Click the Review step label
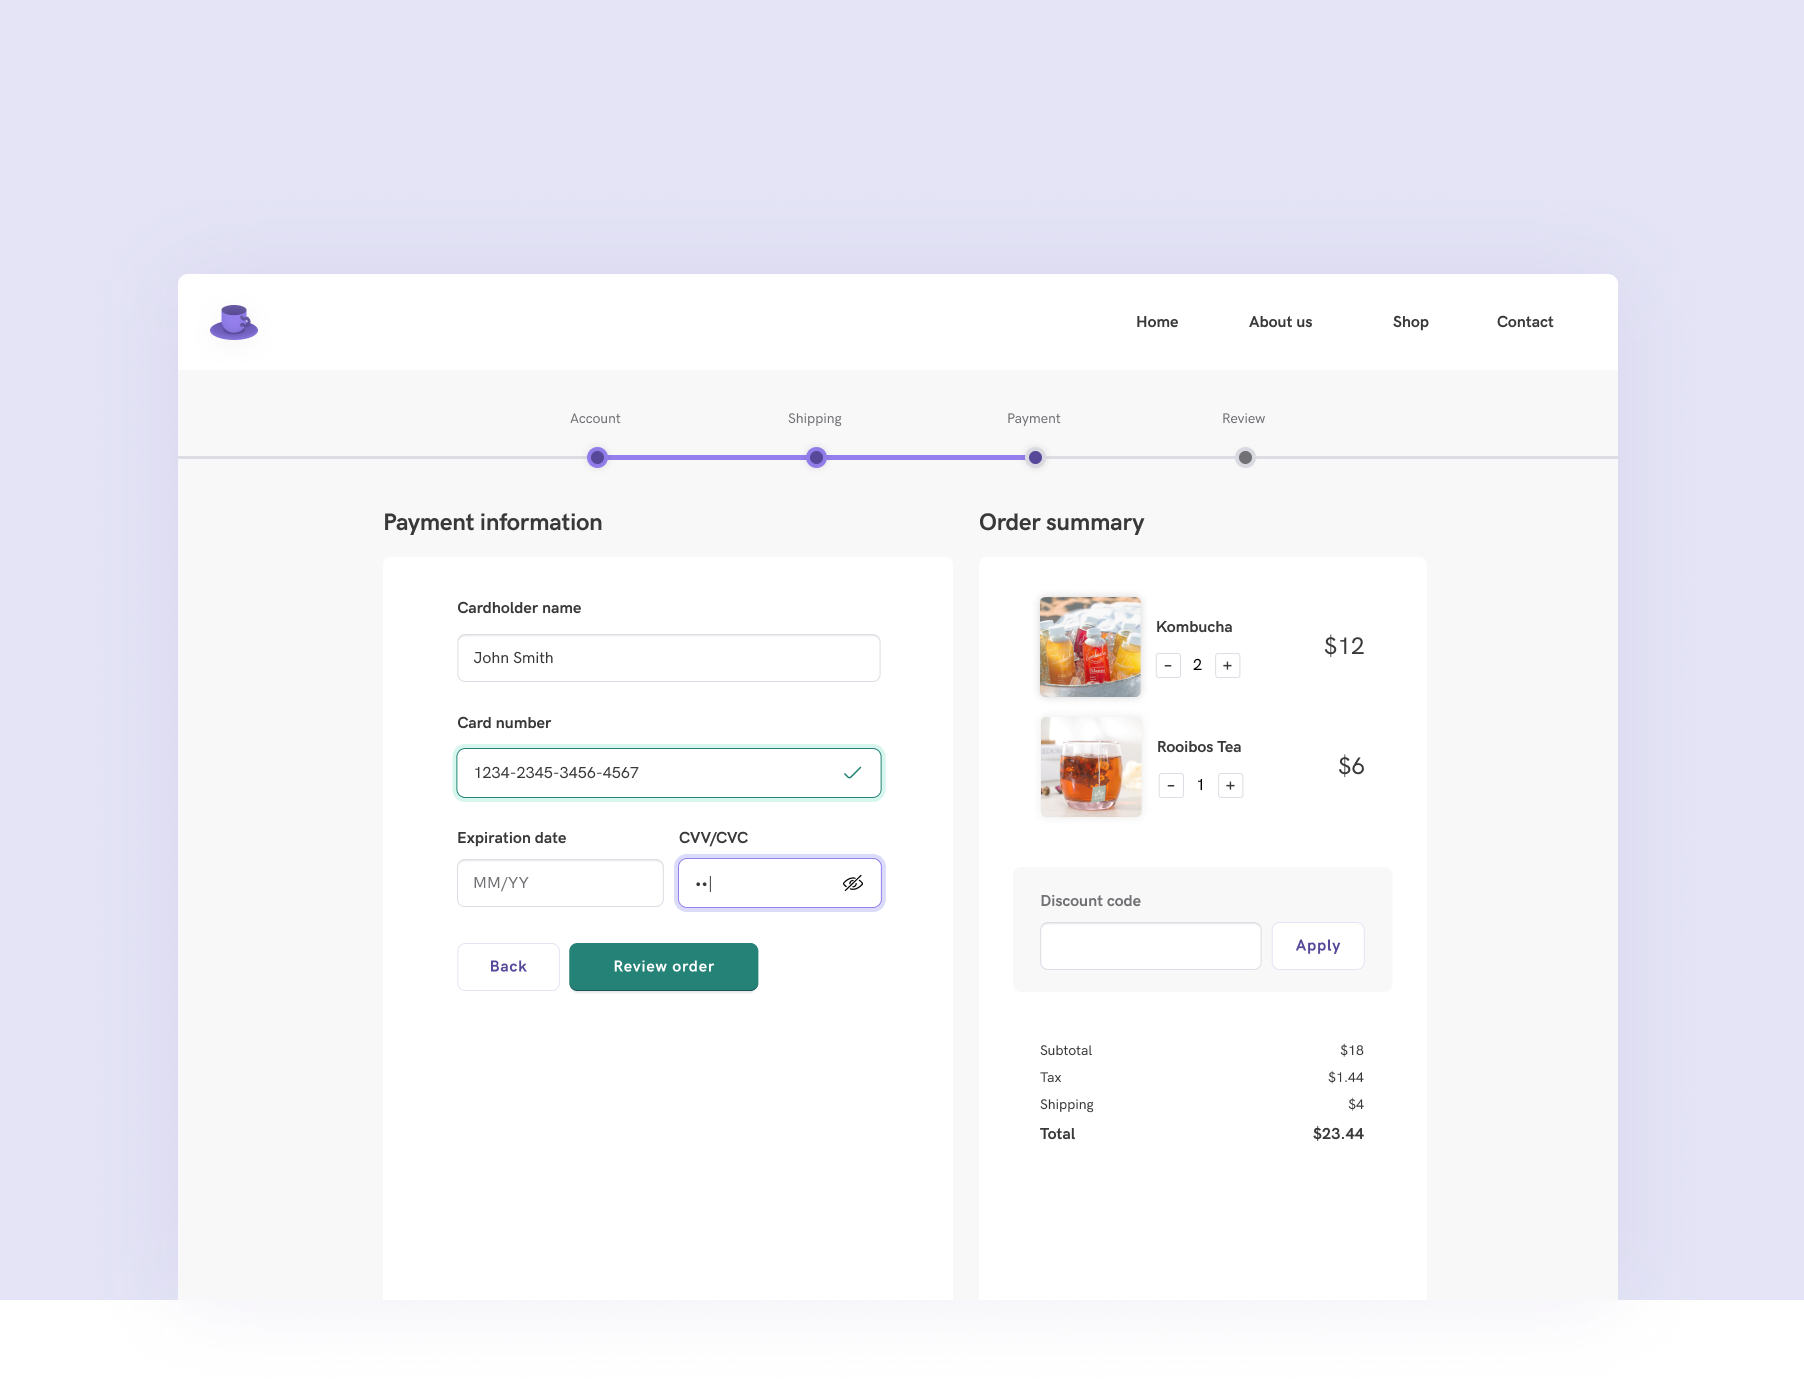Image resolution: width=1804 pixels, height=1400 pixels. pos(1244,419)
